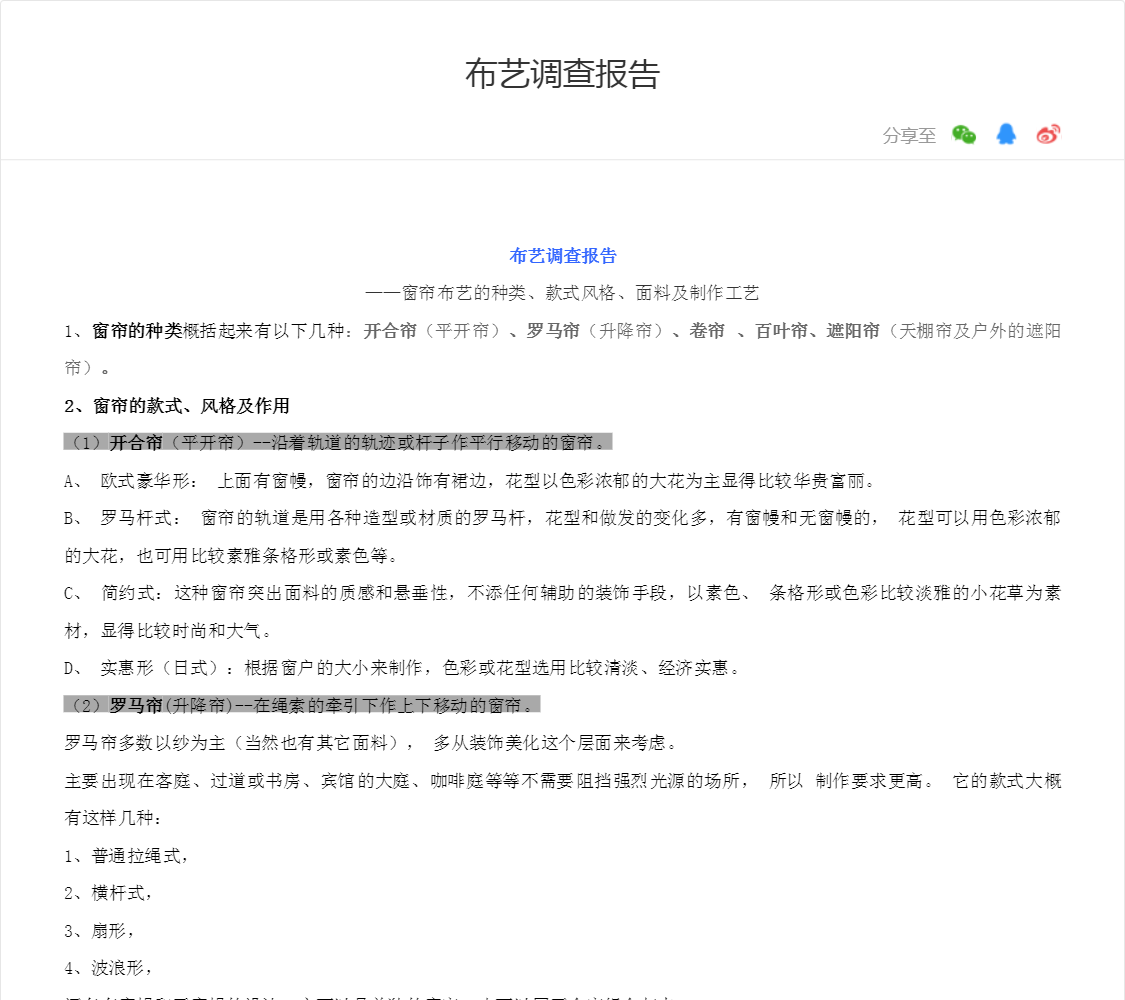This screenshot has height=1000, width=1125.
Task: Click bold term 卷帘 in first paragraph
Action: point(707,331)
